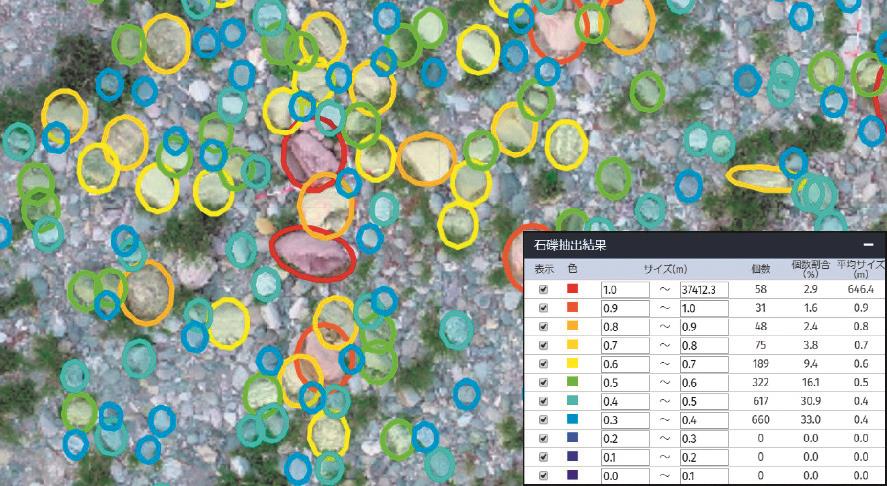Select the lower bound field of the green 0.5 row
The height and width of the screenshot is (486, 887).
point(625,382)
